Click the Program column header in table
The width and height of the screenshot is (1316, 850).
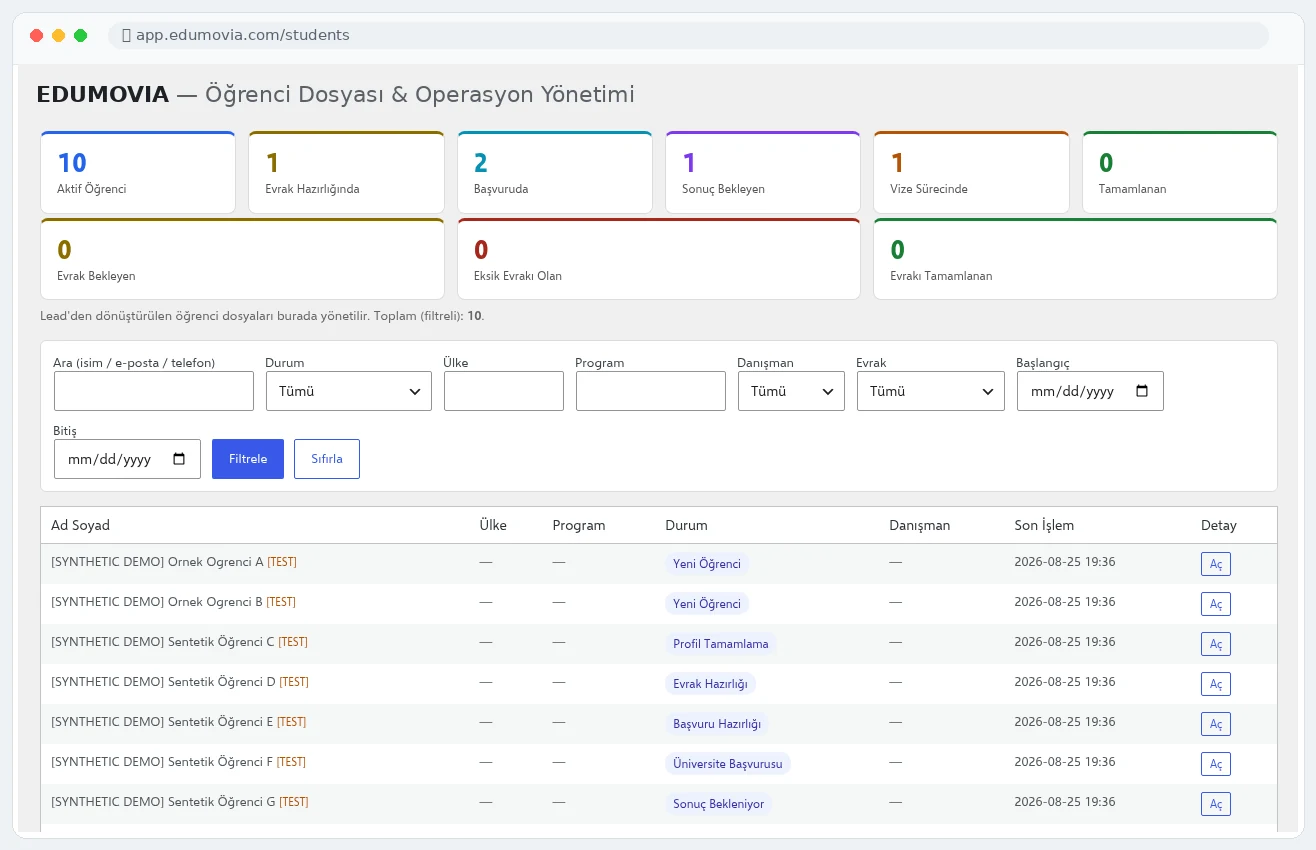(579, 525)
